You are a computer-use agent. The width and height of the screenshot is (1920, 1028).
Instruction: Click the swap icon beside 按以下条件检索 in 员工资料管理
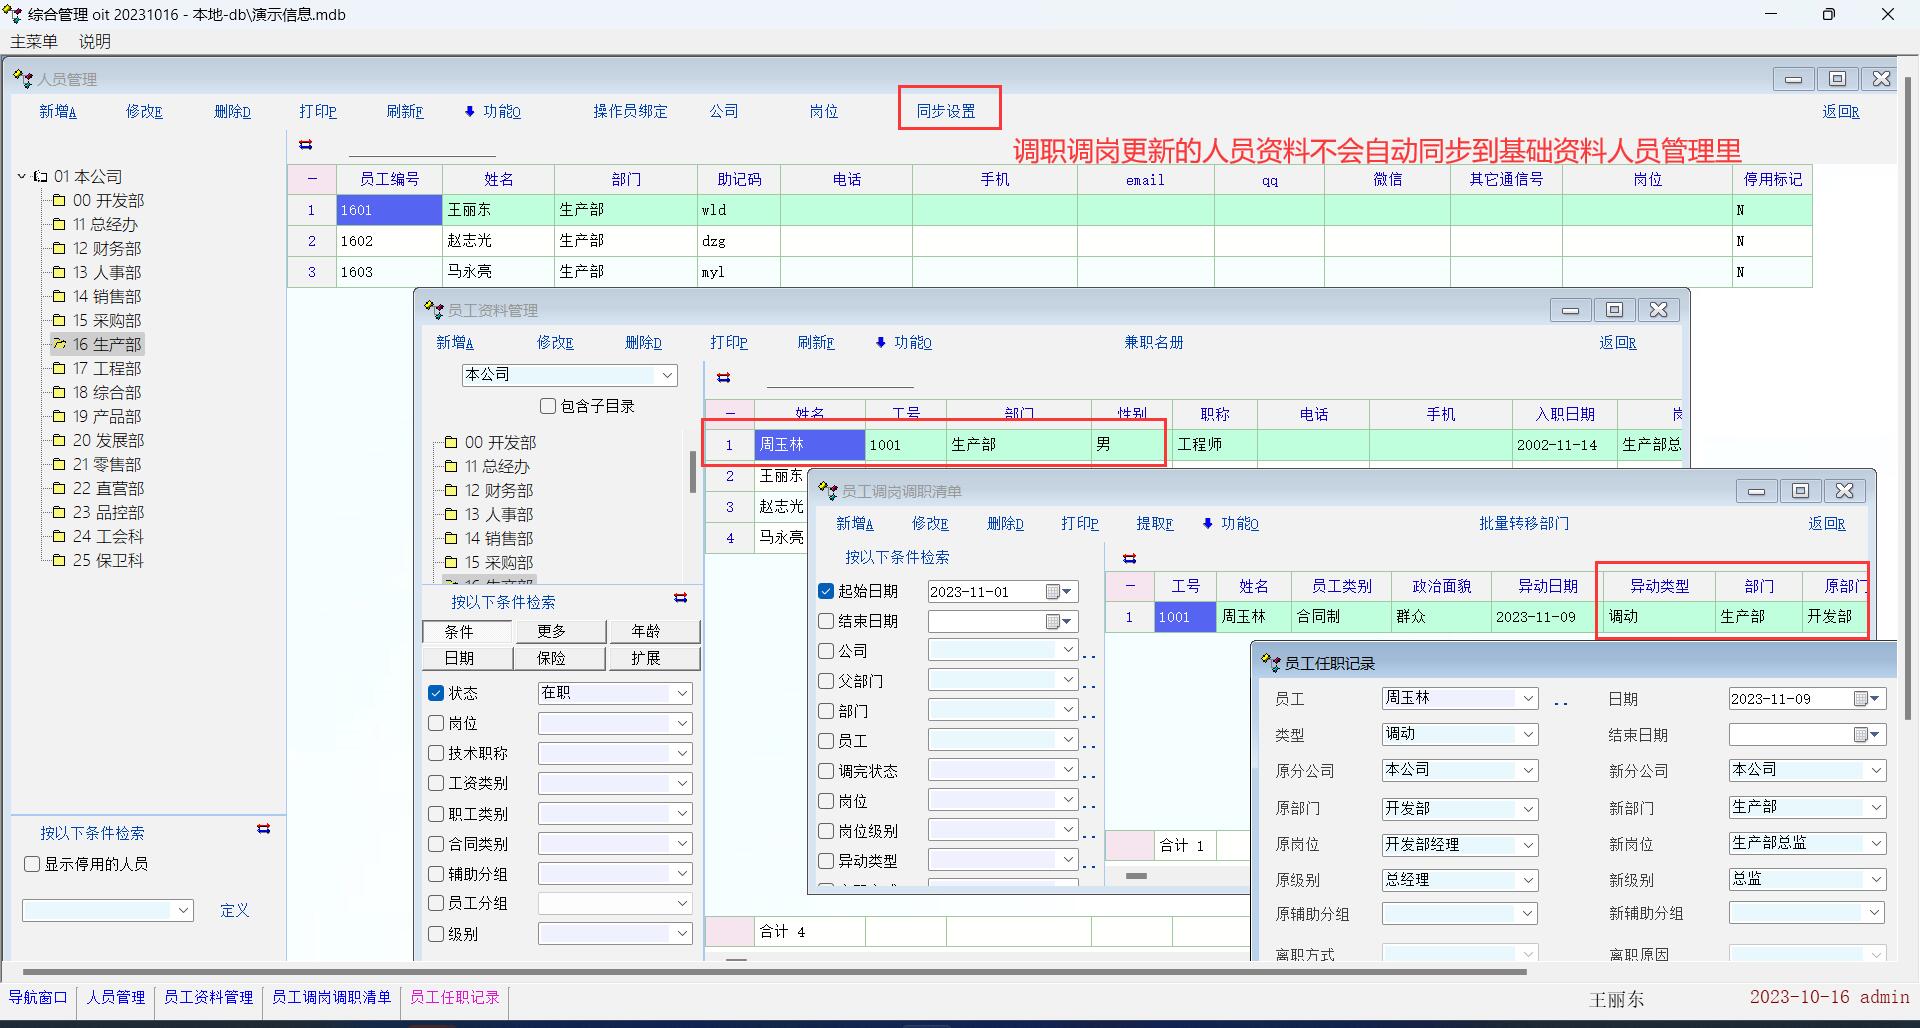click(681, 598)
